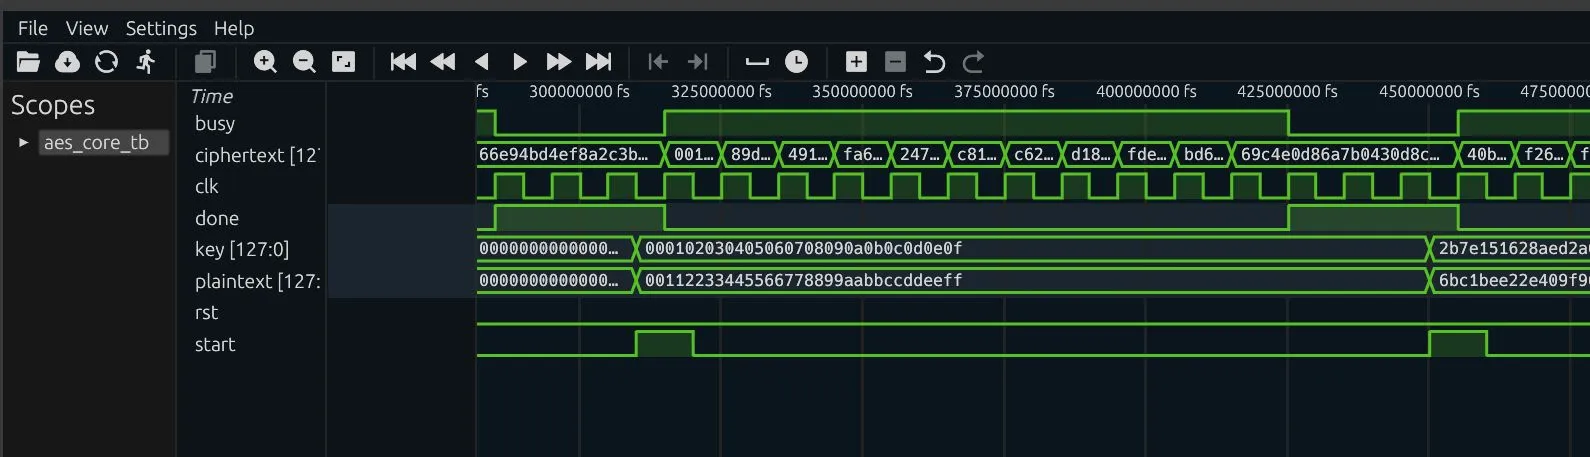
Task: Expand the aes_core_tb scope arrow
Action: click(x=24, y=143)
